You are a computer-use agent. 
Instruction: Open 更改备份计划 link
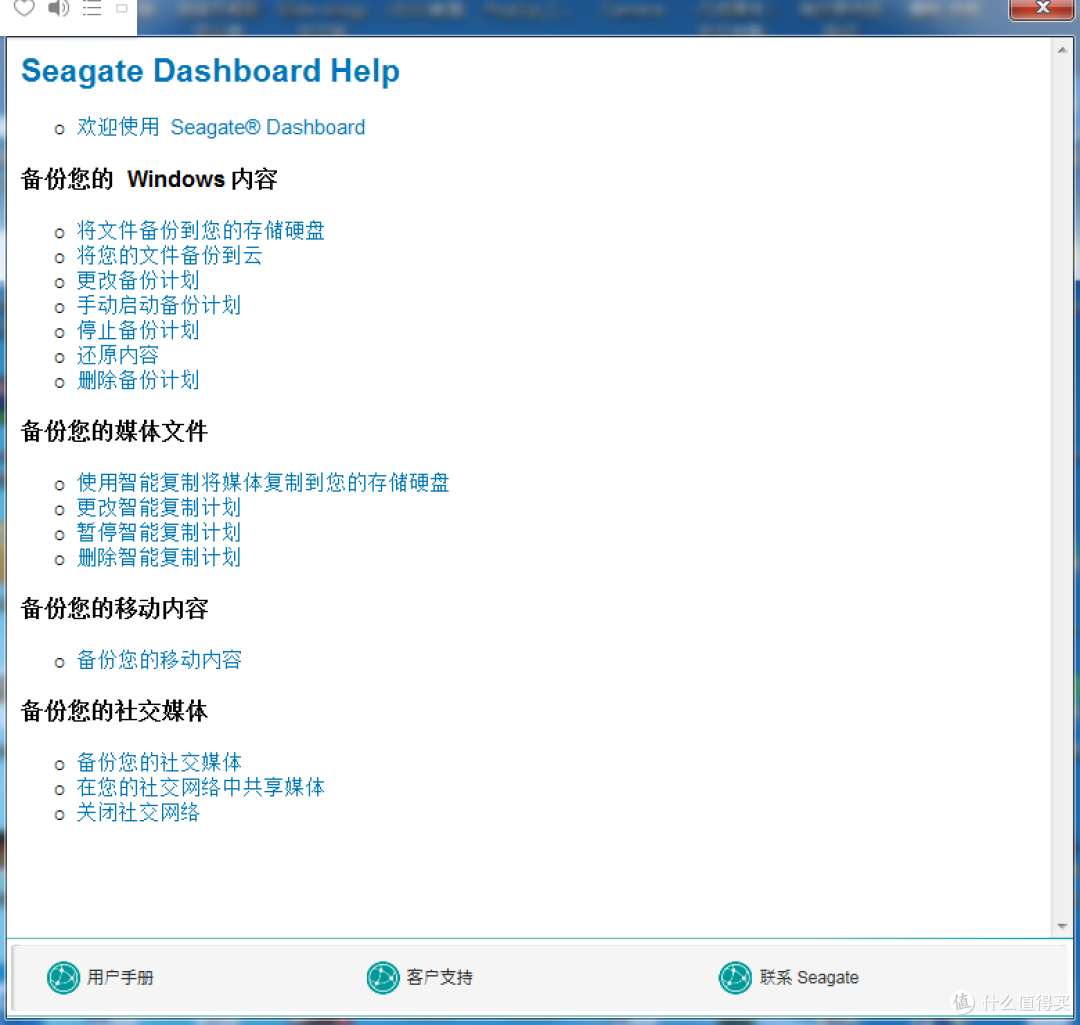(x=138, y=280)
